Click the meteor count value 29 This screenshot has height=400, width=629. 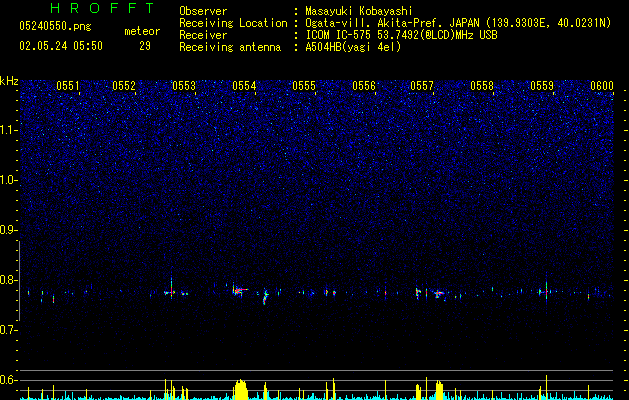pos(145,46)
